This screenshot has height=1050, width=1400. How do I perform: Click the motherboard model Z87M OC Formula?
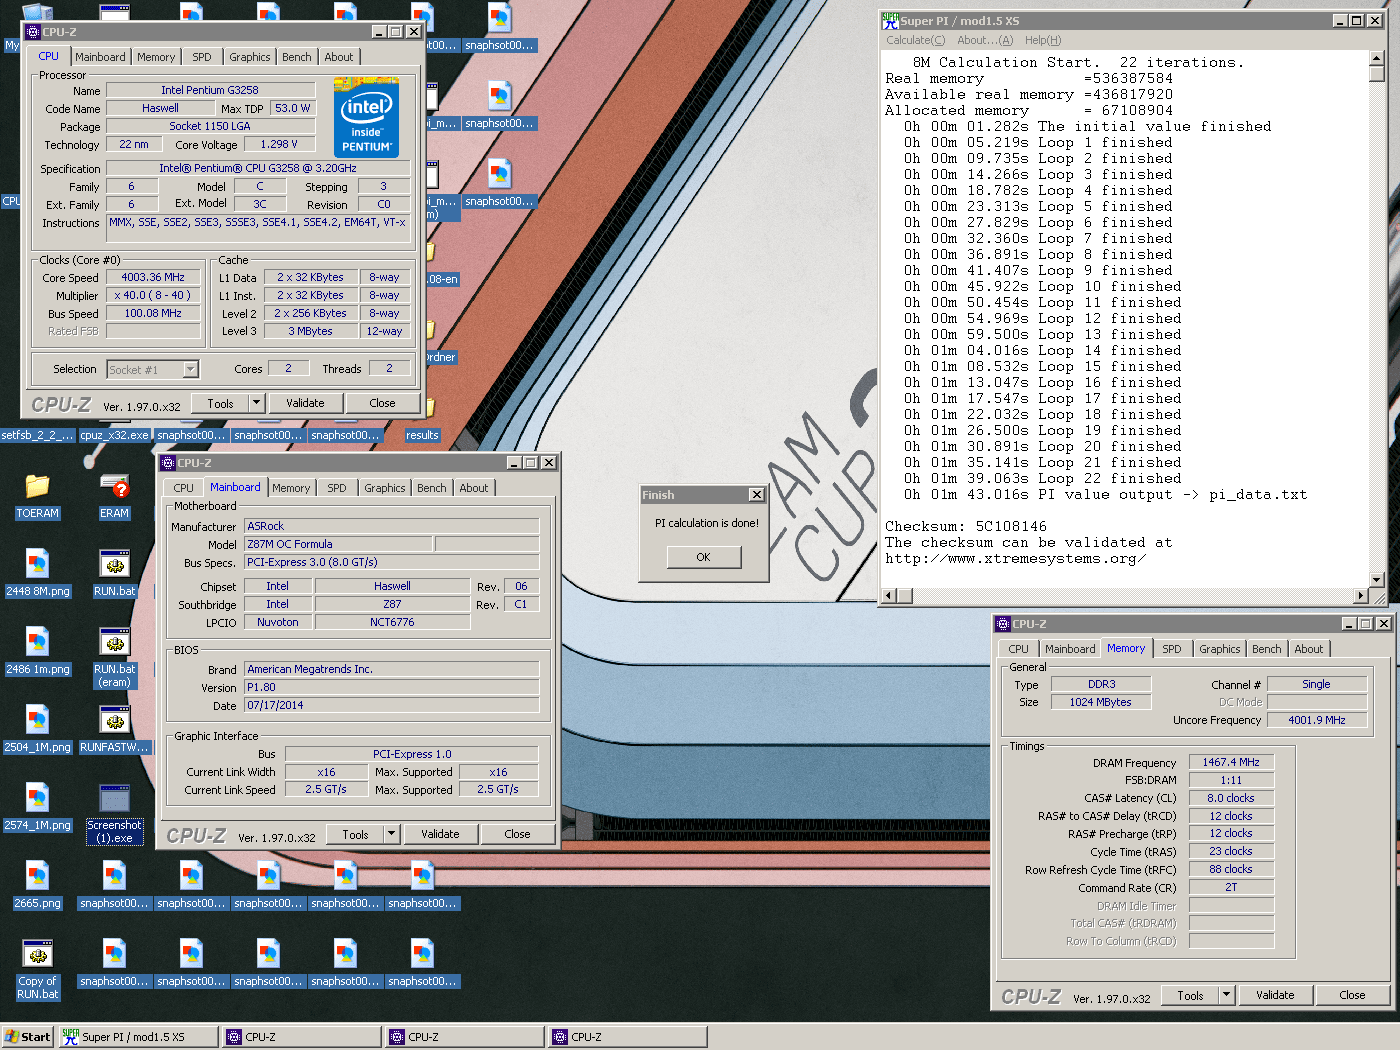click(x=338, y=544)
